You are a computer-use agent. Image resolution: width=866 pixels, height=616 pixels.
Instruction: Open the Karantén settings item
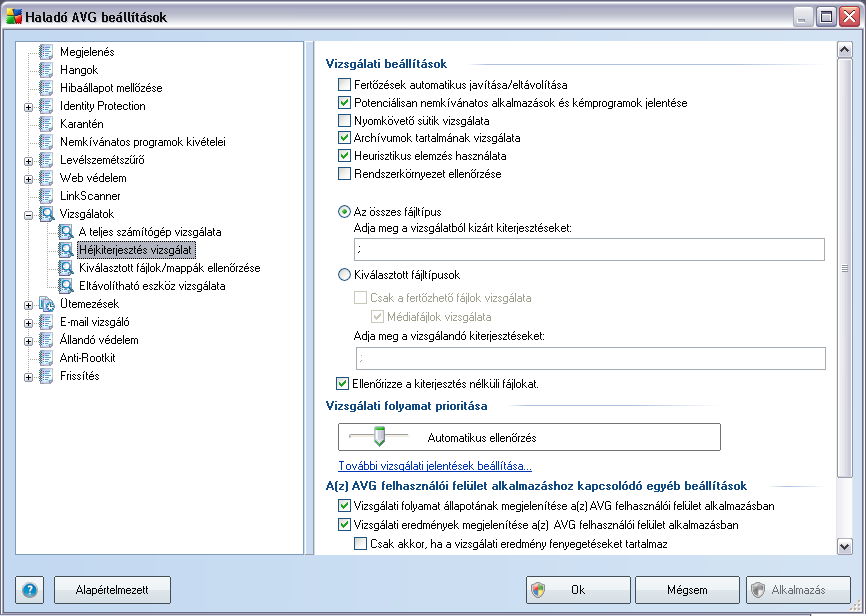click(81, 124)
